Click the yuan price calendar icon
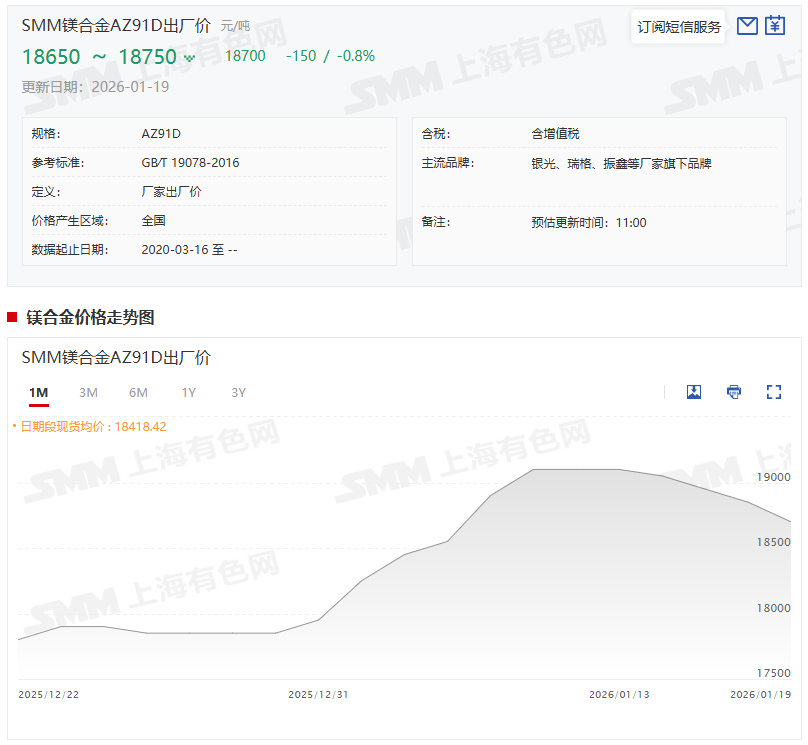The image size is (808, 745). pos(775,26)
